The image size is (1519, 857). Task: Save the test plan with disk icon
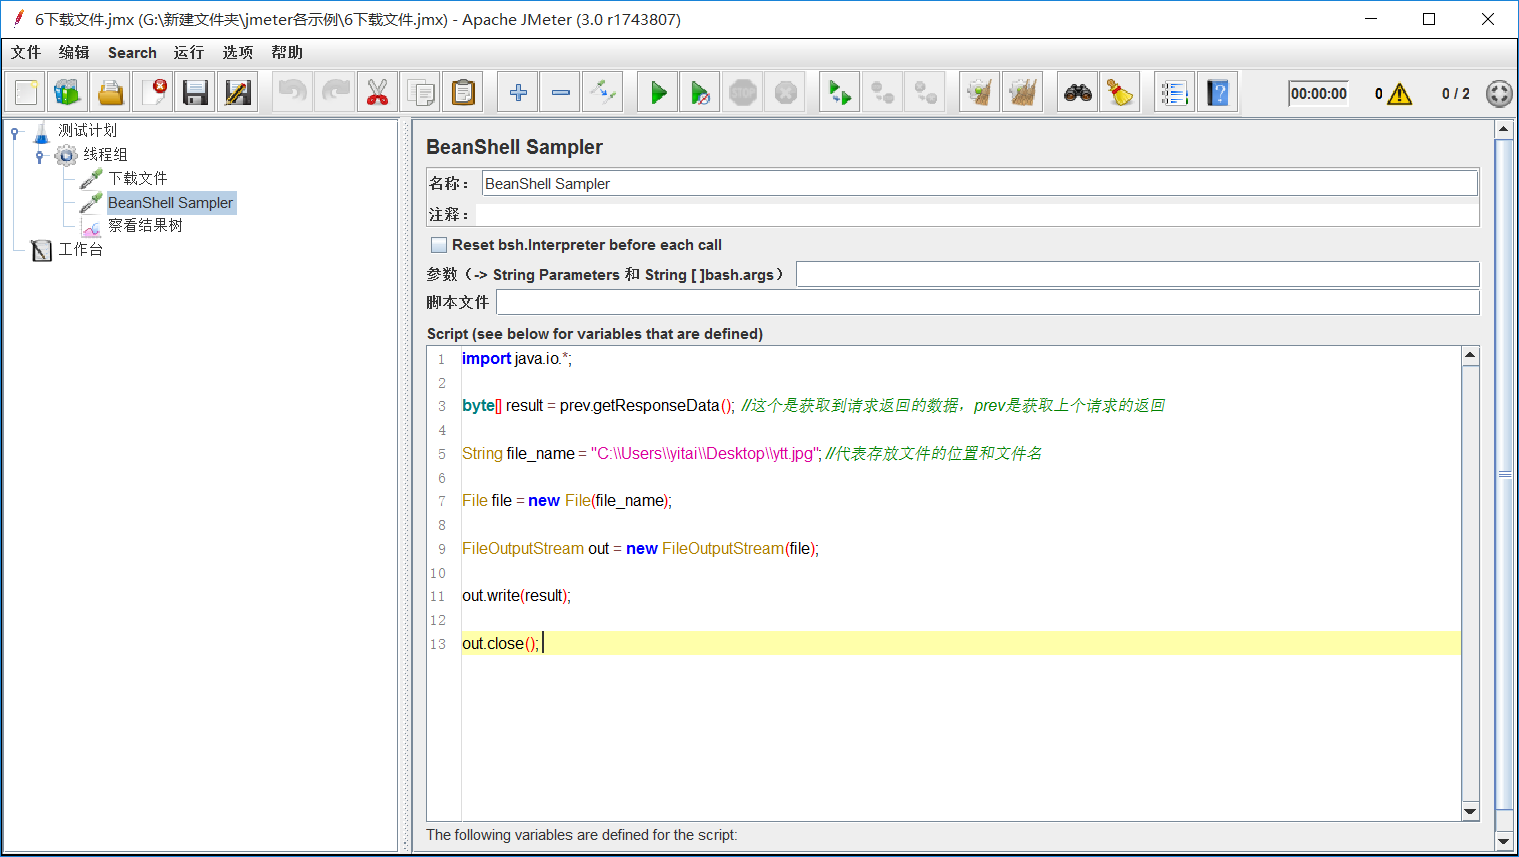pos(196,93)
